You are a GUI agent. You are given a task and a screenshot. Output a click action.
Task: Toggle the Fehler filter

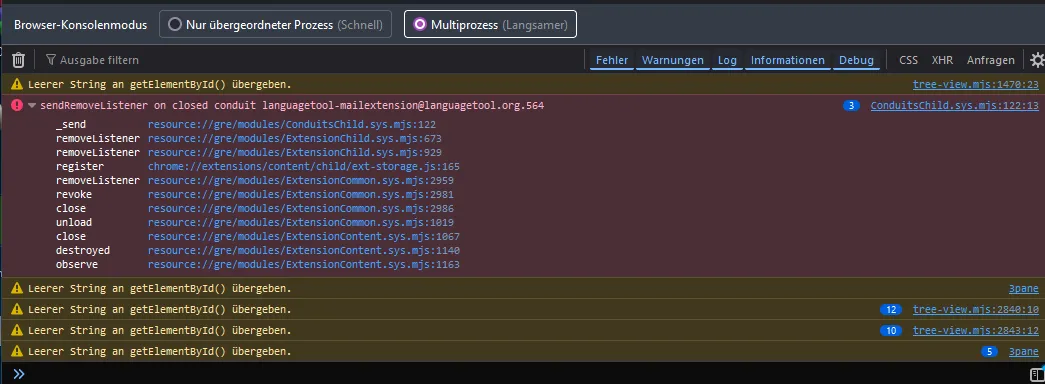click(612, 60)
